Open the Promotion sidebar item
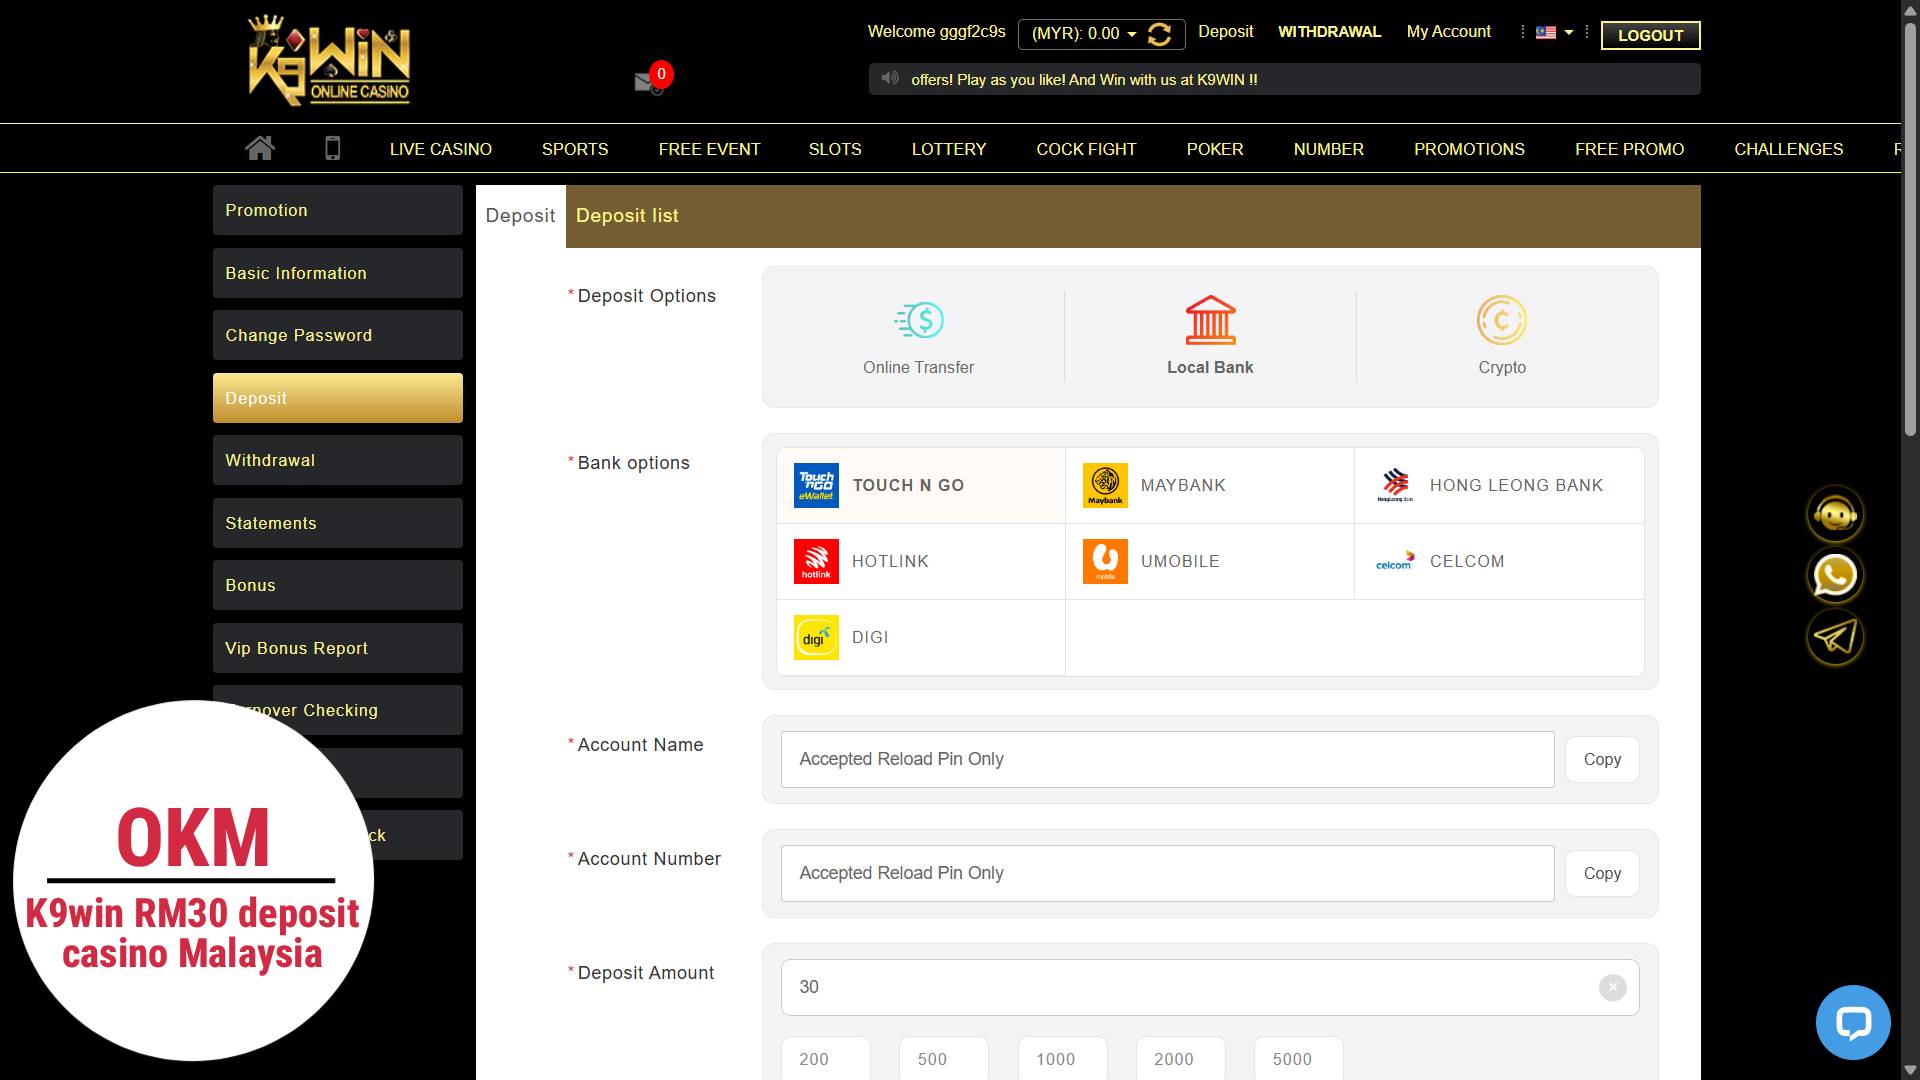Viewport: 1920px width, 1080px height. (338, 210)
